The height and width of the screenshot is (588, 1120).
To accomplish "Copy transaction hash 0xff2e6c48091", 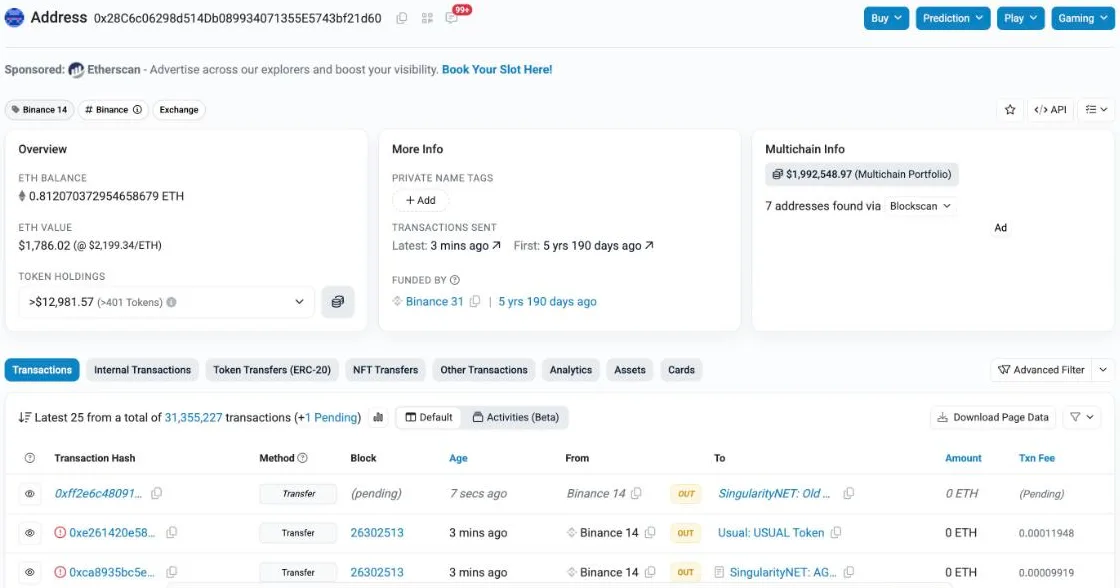I will (x=156, y=493).
